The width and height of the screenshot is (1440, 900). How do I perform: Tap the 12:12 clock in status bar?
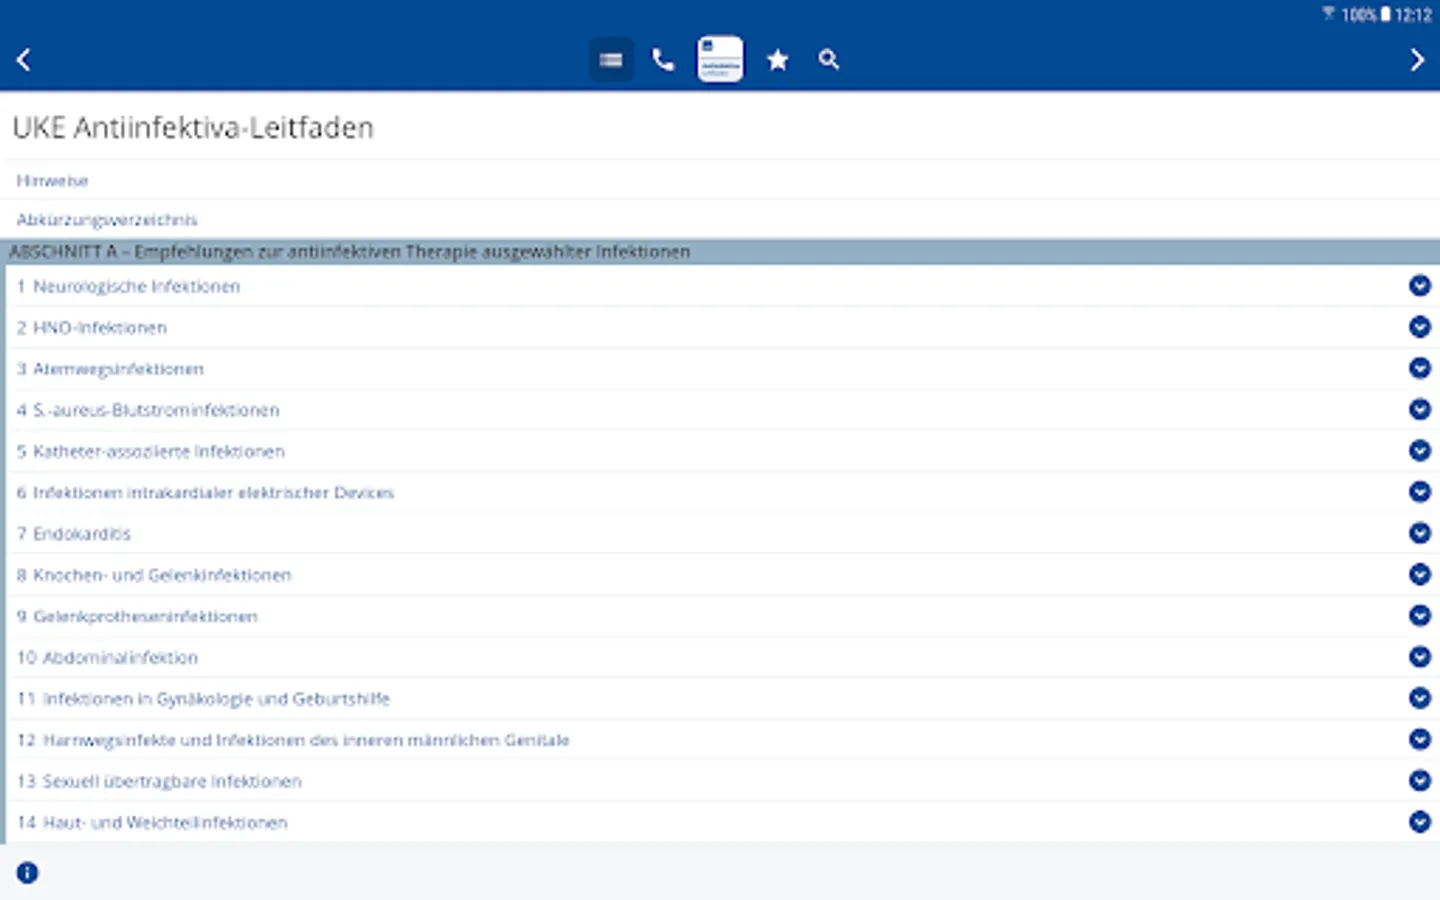click(1413, 14)
